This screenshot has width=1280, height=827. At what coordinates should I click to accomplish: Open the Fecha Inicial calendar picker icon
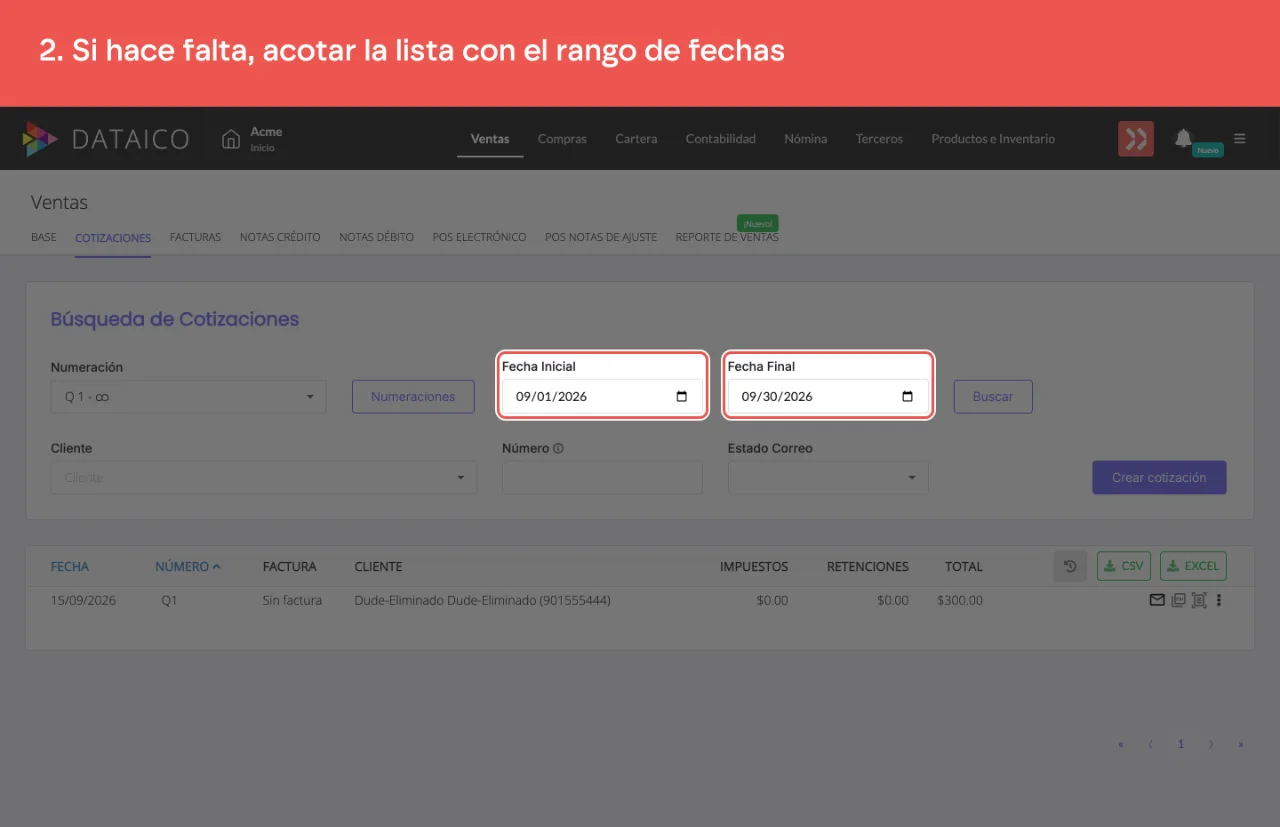tap(682, 397)
